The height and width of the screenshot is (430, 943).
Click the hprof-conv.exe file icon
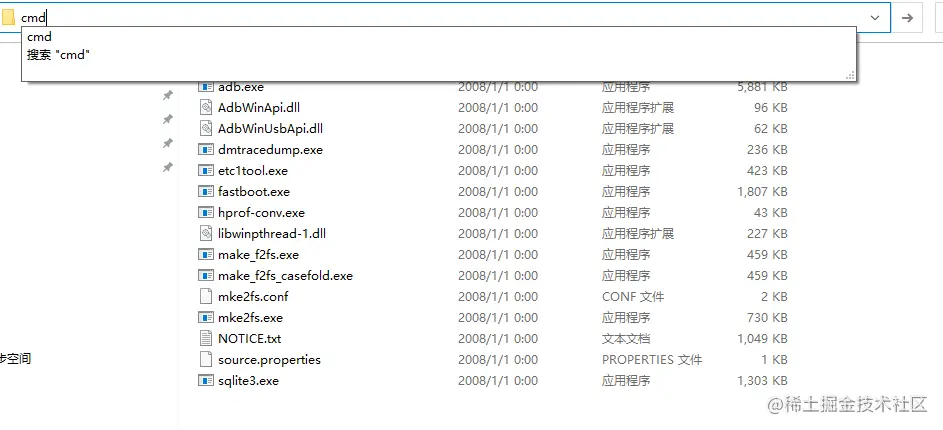tap(206, 213)
